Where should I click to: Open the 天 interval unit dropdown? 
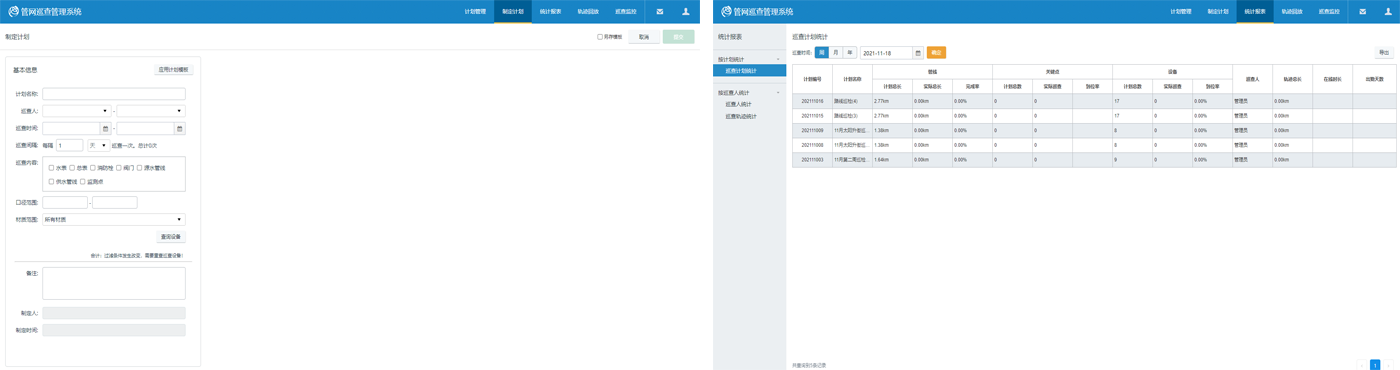[x=98, y=145]
